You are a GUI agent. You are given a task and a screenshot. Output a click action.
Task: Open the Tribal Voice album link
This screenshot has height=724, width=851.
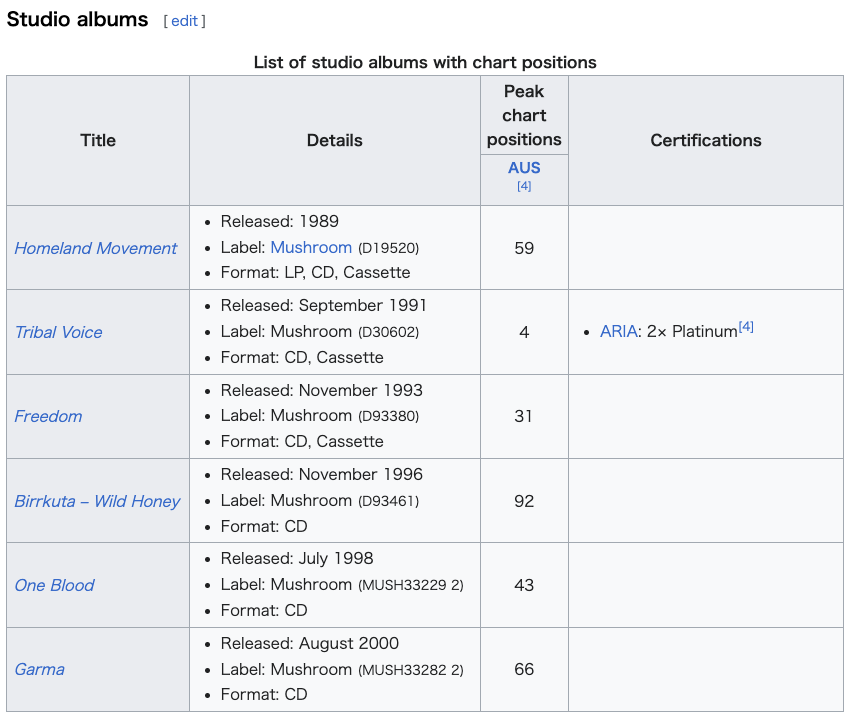coord(58,332)
